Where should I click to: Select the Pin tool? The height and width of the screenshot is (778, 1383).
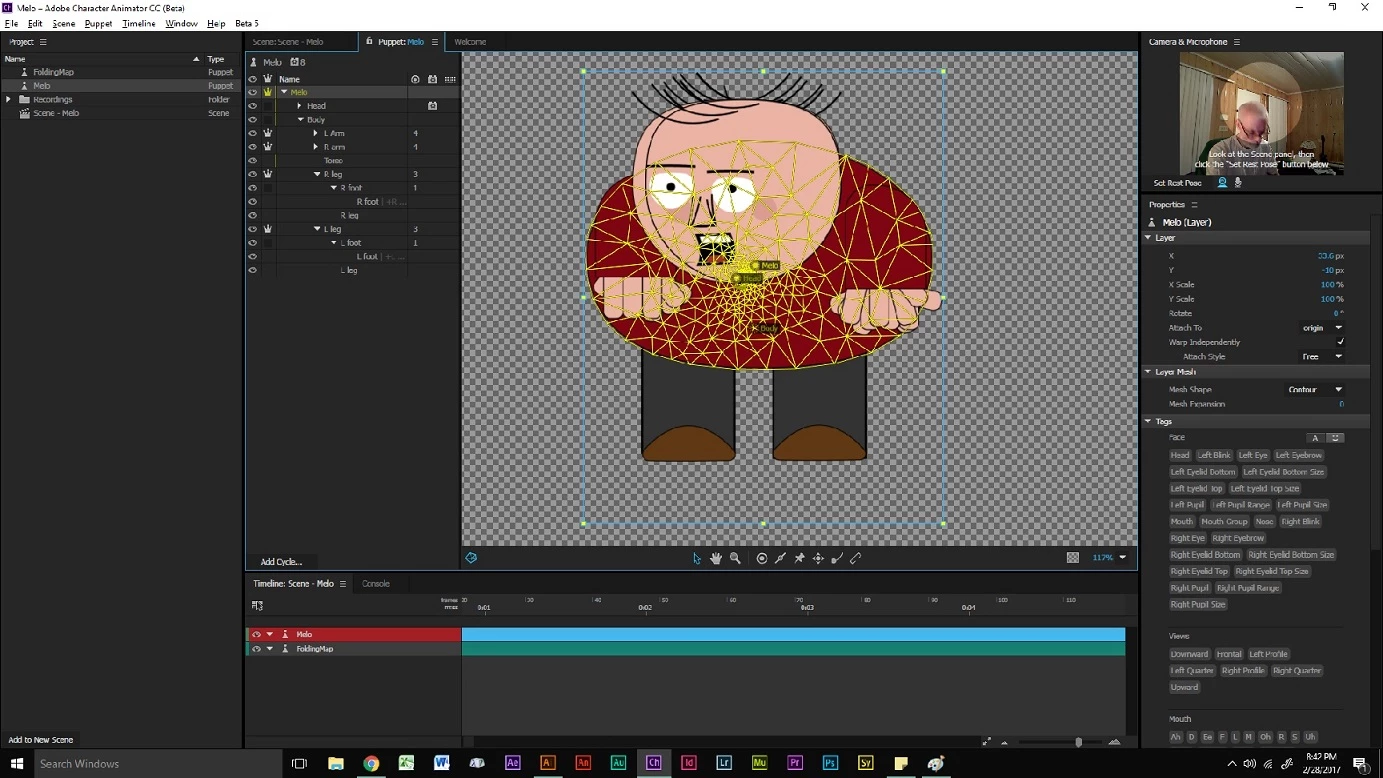(x=799, y=558)
